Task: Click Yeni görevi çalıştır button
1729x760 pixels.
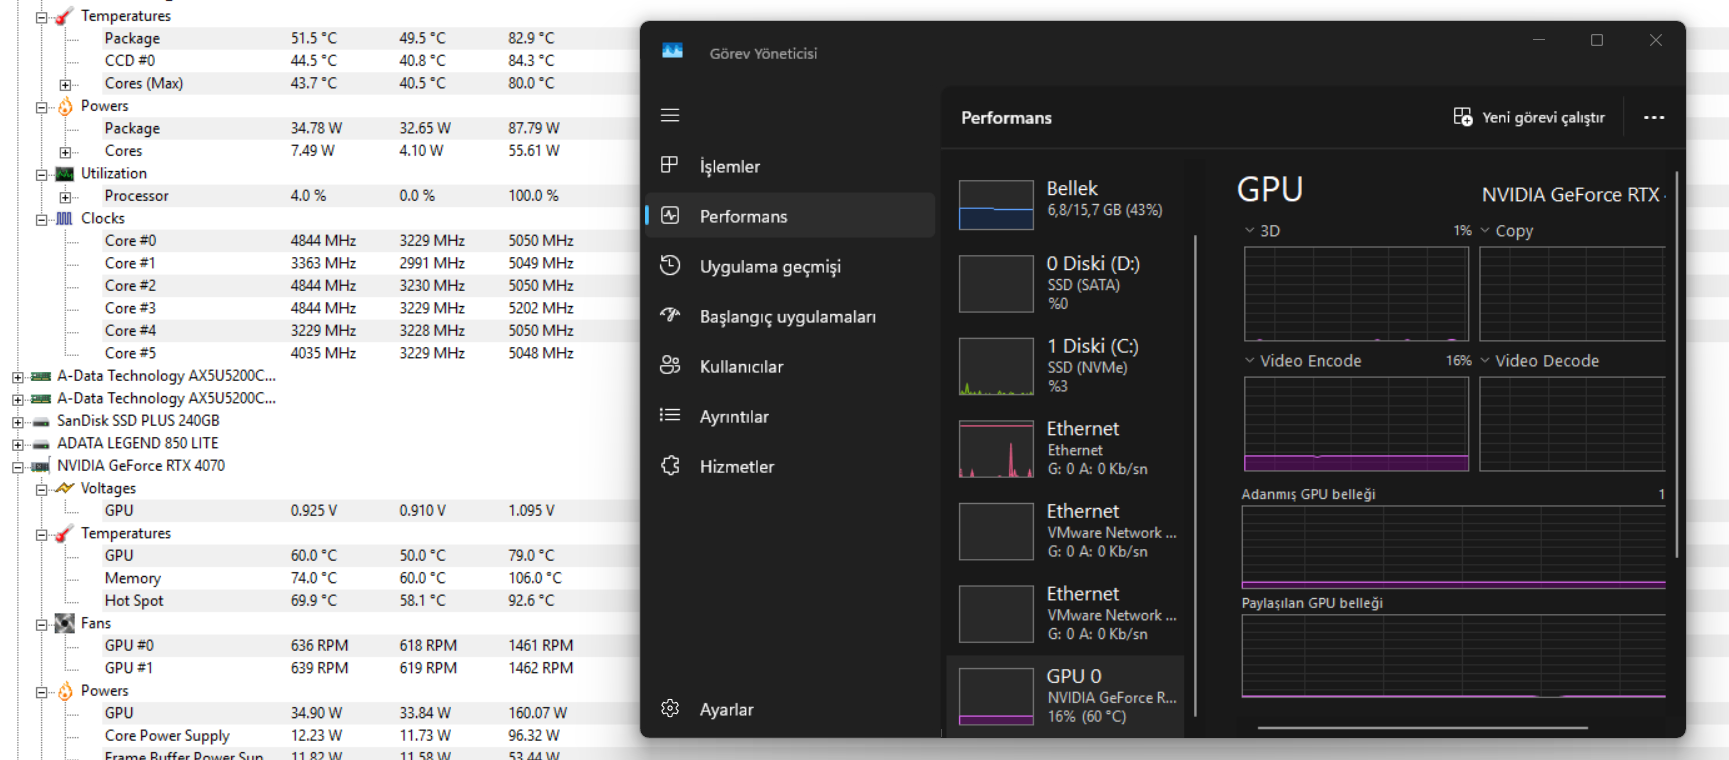Action: (x=1529, y=117)
